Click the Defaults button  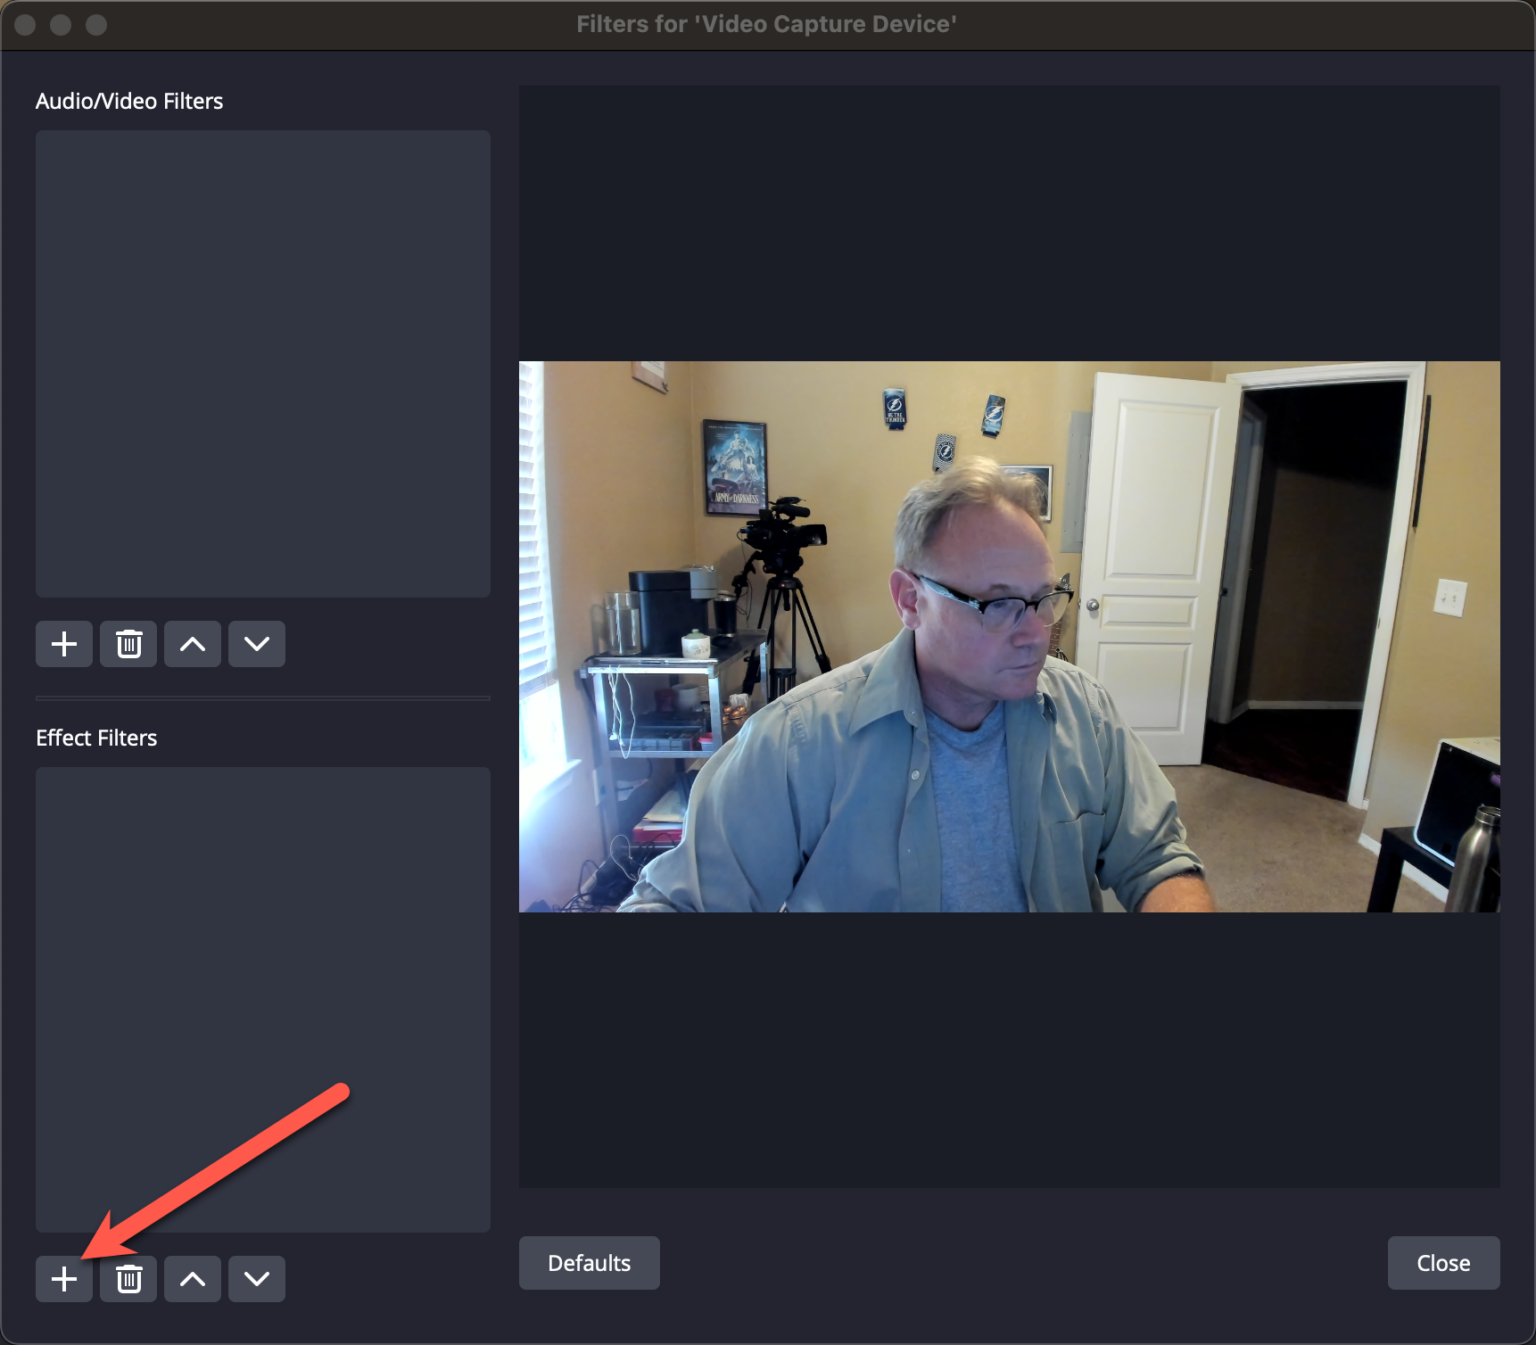pos(588,1262)
